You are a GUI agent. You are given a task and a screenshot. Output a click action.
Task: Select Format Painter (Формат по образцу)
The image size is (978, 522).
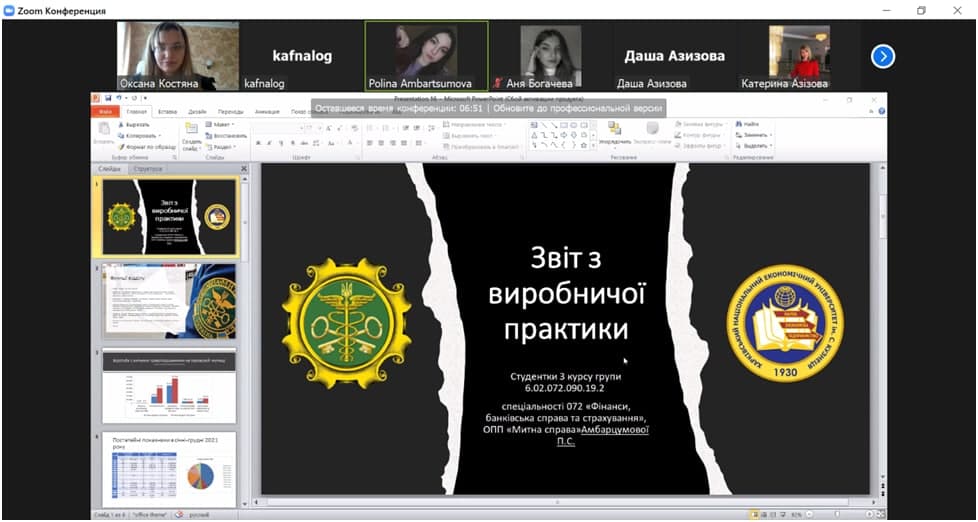[147, 147]
